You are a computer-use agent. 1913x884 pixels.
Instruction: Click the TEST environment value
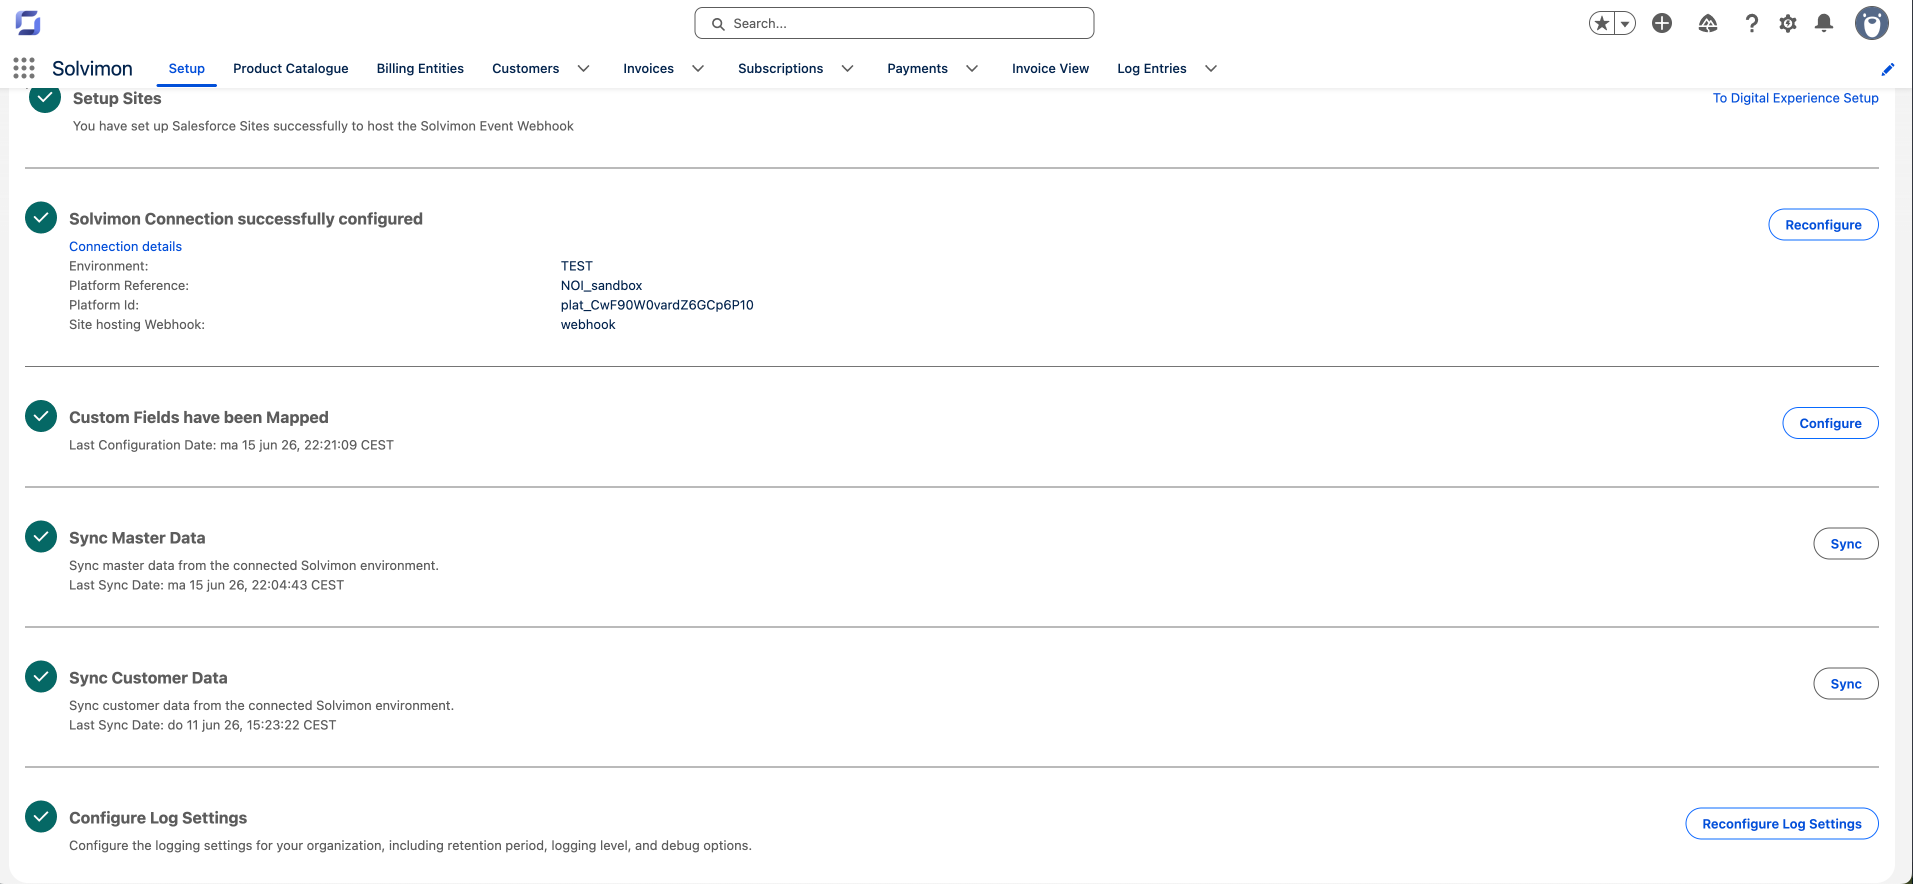(577, 266)
